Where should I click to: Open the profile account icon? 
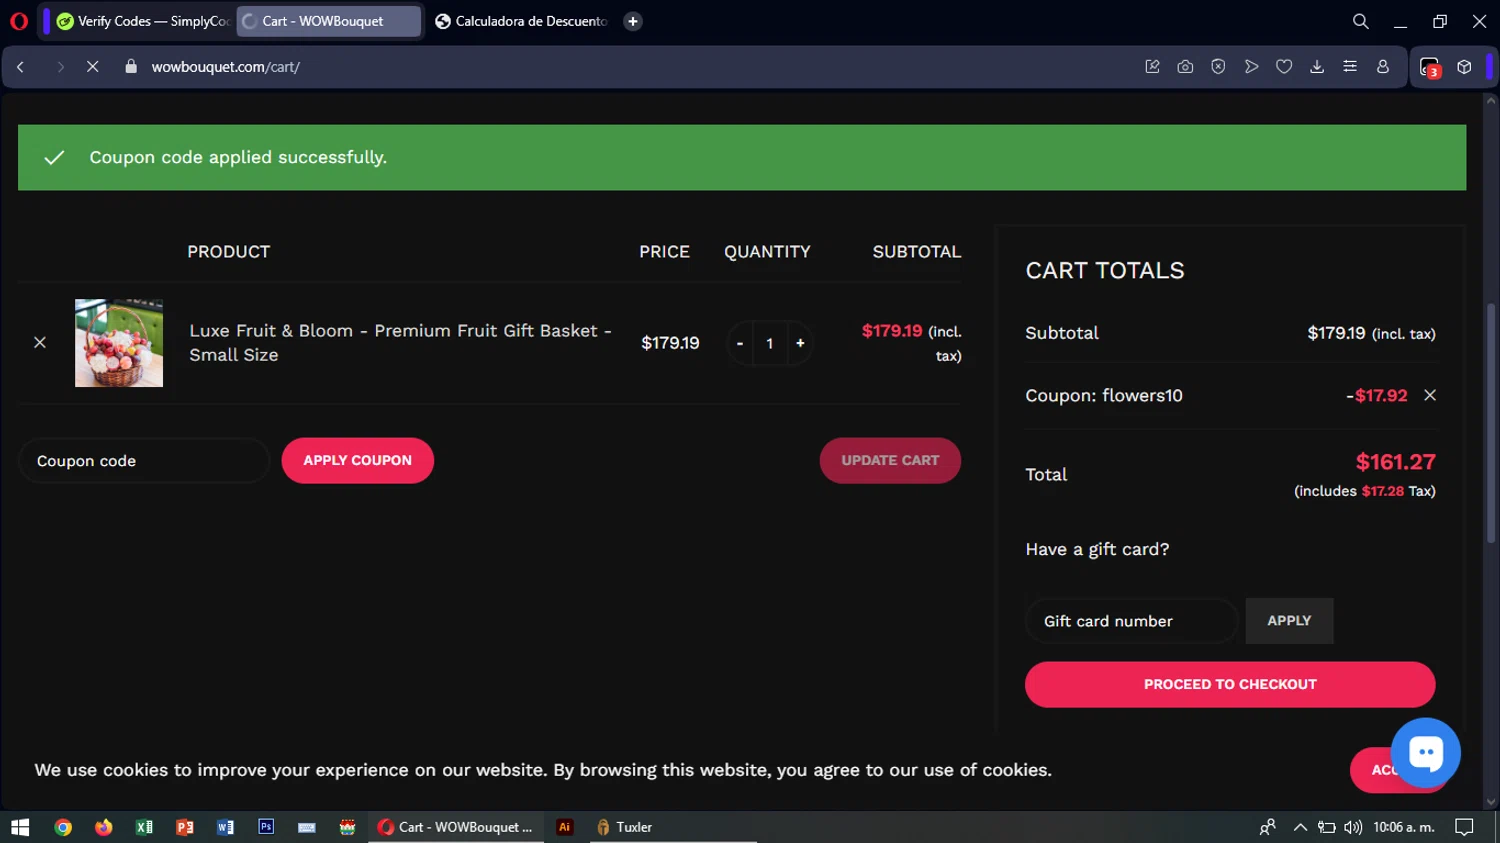[x=1383, y=67]
